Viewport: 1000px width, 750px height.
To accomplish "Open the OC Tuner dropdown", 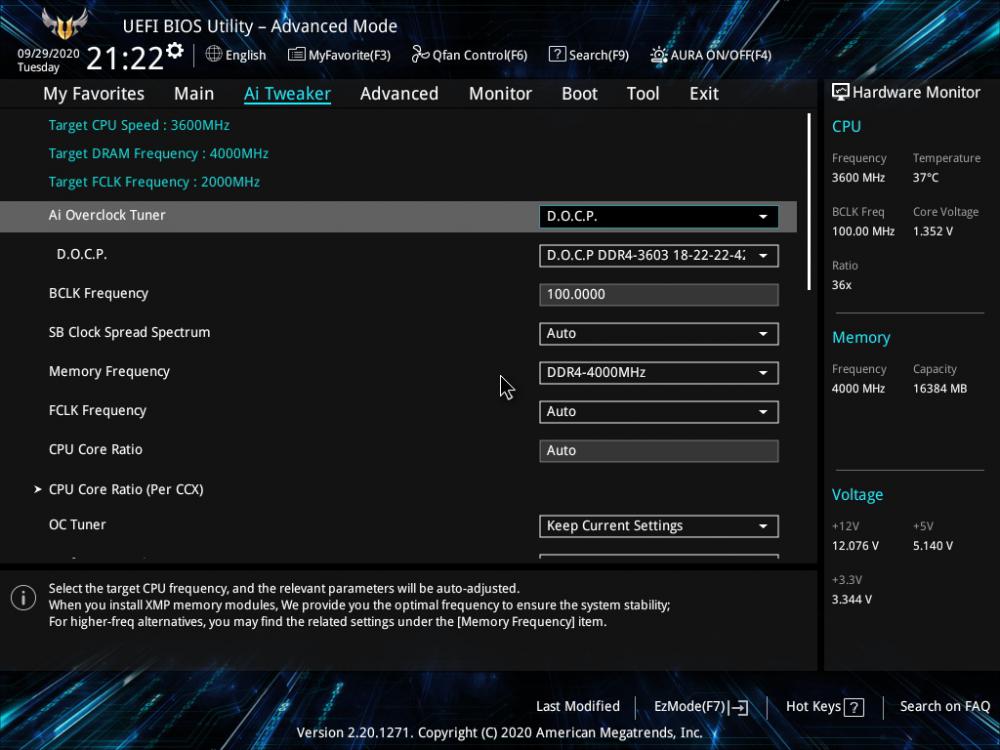I will tap(659, 526).
